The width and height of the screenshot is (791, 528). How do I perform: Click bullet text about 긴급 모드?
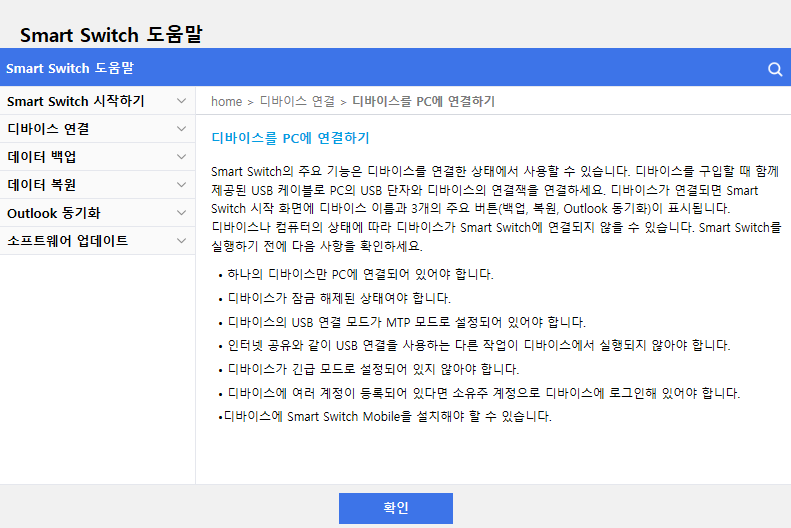pyautogui.click(x=373, y=369)
